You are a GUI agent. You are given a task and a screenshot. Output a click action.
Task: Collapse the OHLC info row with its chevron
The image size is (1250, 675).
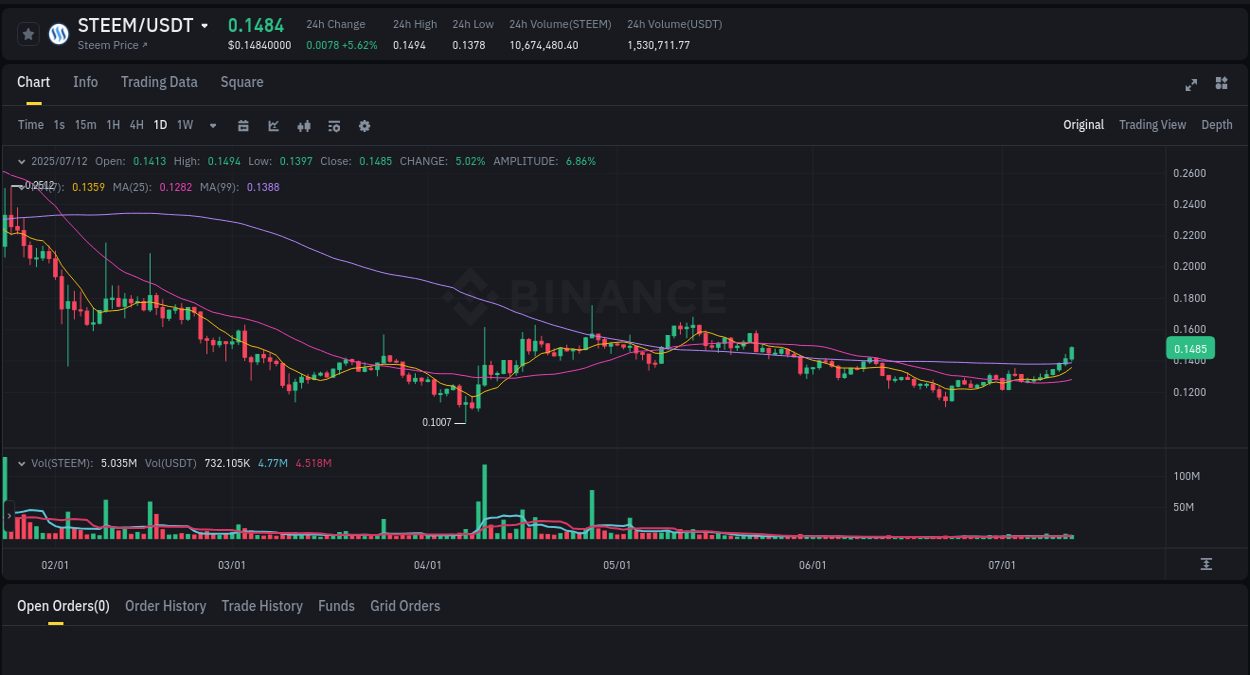(x=22, y=160)
